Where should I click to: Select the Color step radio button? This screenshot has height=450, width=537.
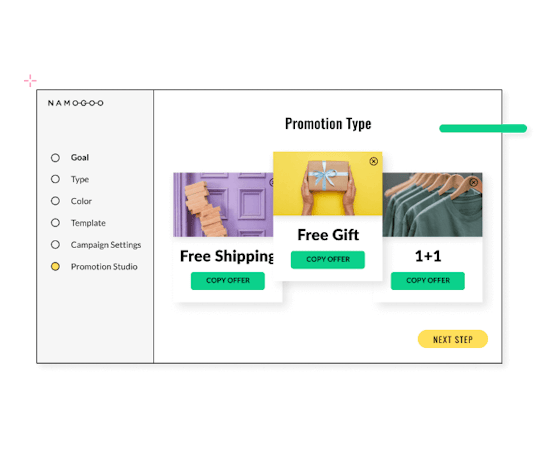(x=55, y=201)
